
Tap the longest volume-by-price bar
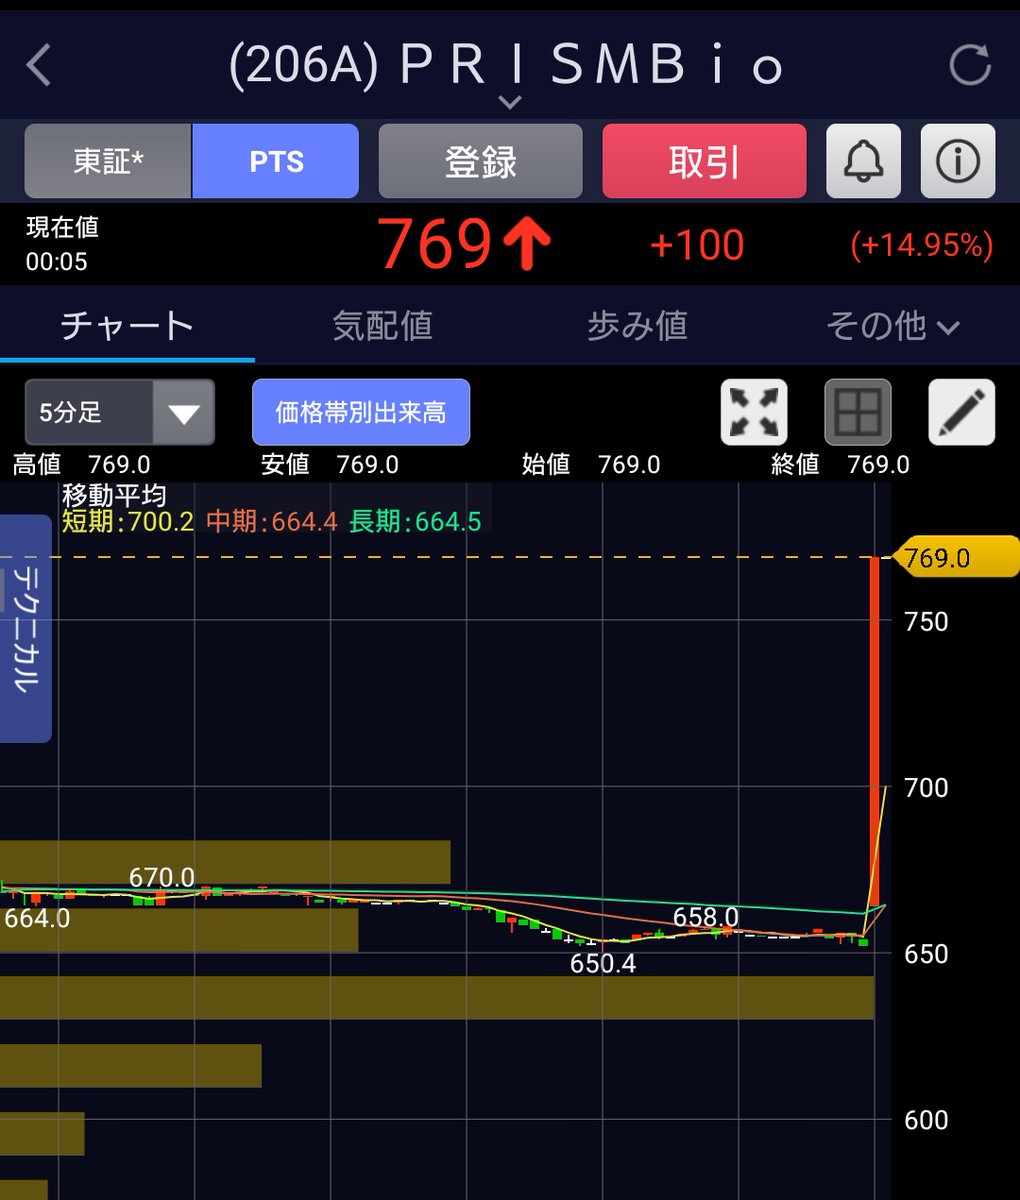click(437, 998)
